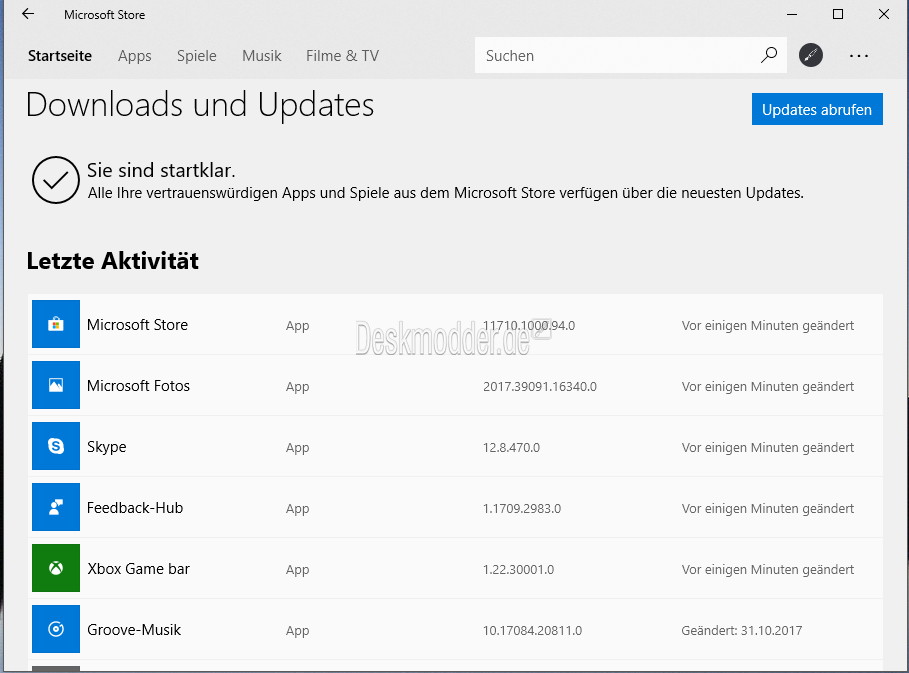Select the Xbox Game bar row name
Image resolution: width=909 pixels, height=673 pixels.
[x=139, y=569]
